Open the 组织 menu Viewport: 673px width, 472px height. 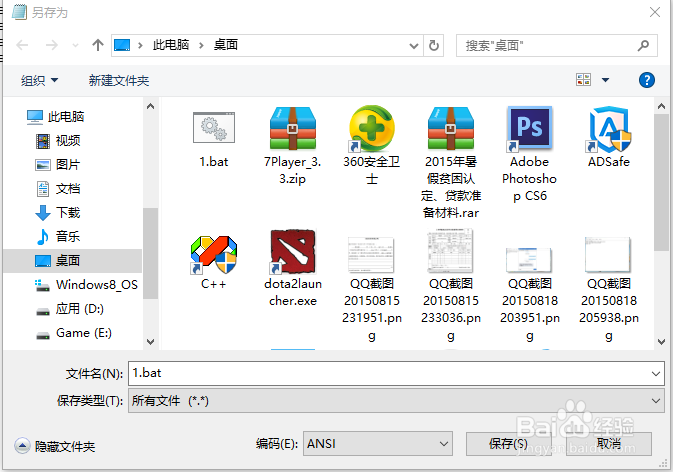[x=39, y=80]
